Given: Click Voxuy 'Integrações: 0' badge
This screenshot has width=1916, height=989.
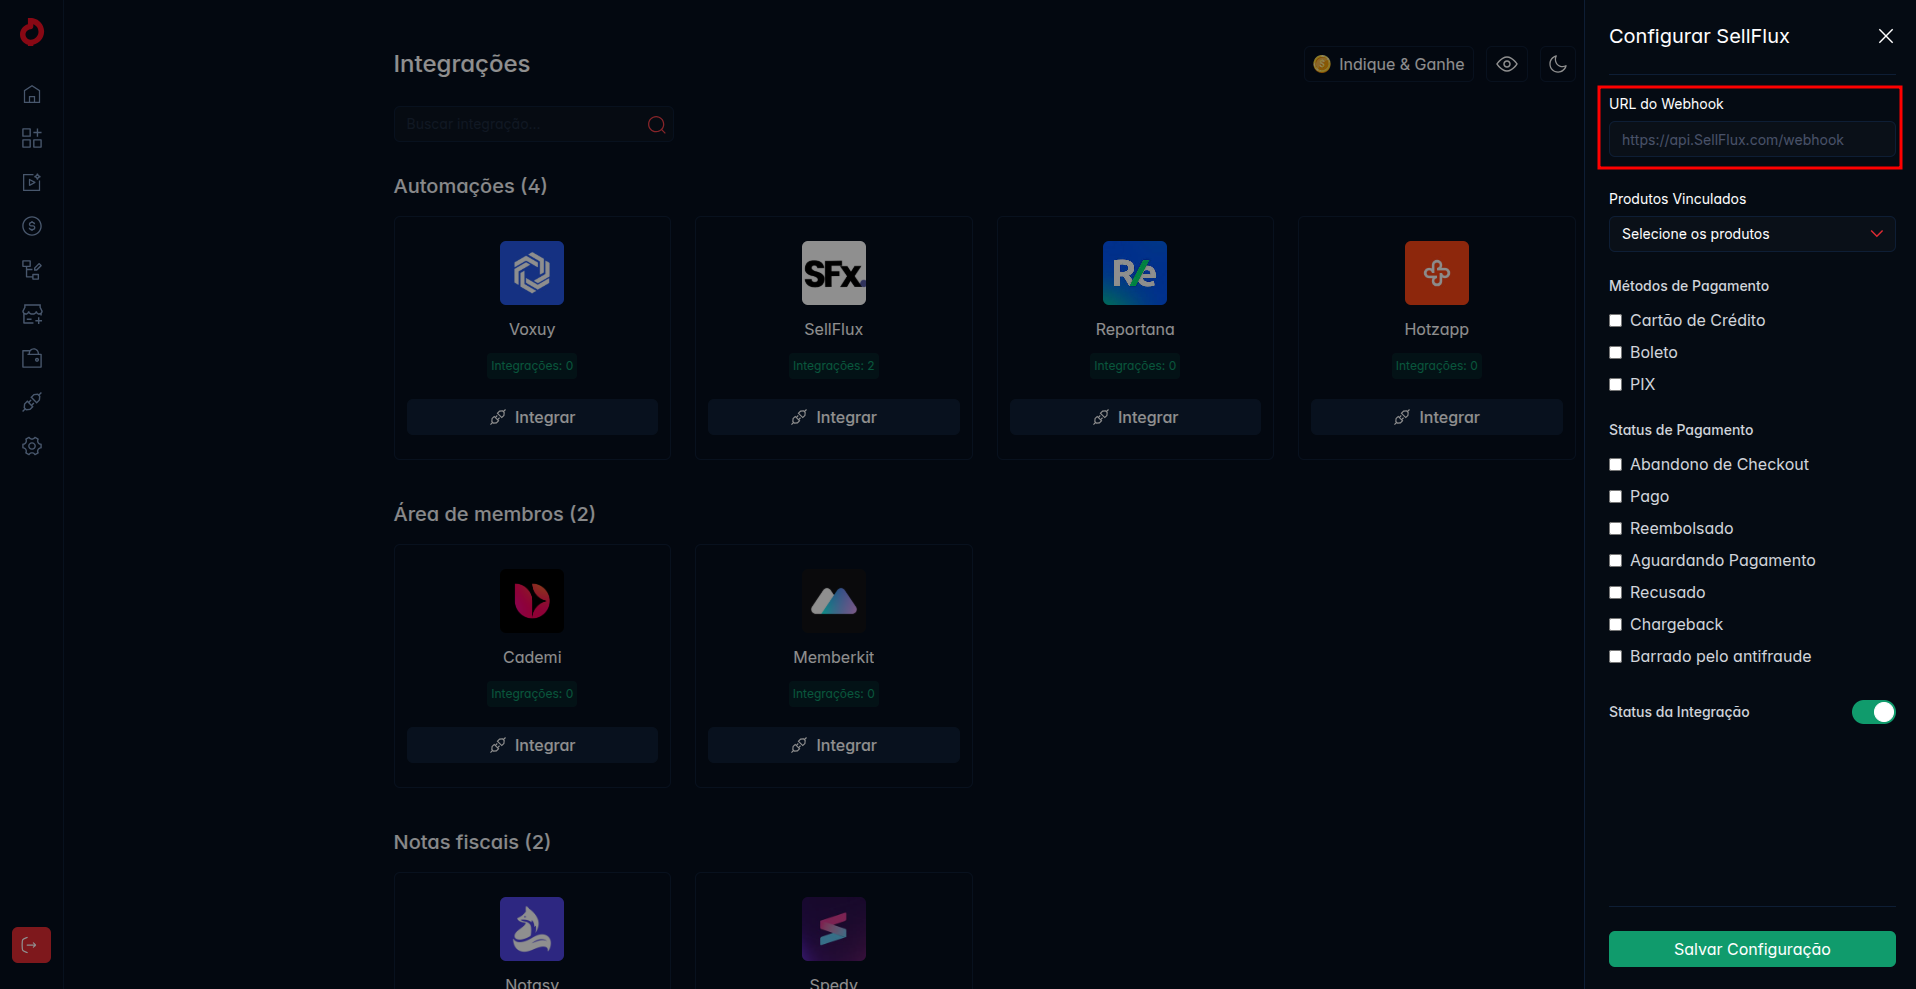Looking at the screenshot, I should pyautogui.click(x=532, y=366).
